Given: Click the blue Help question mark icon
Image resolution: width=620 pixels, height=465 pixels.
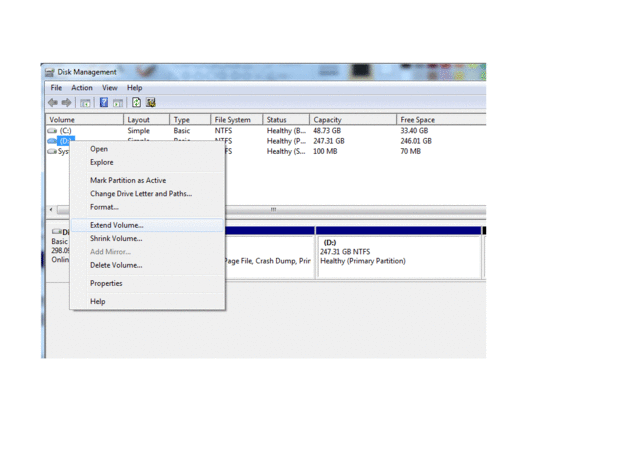Looking at the screenshot, I should tap(104, 103).
